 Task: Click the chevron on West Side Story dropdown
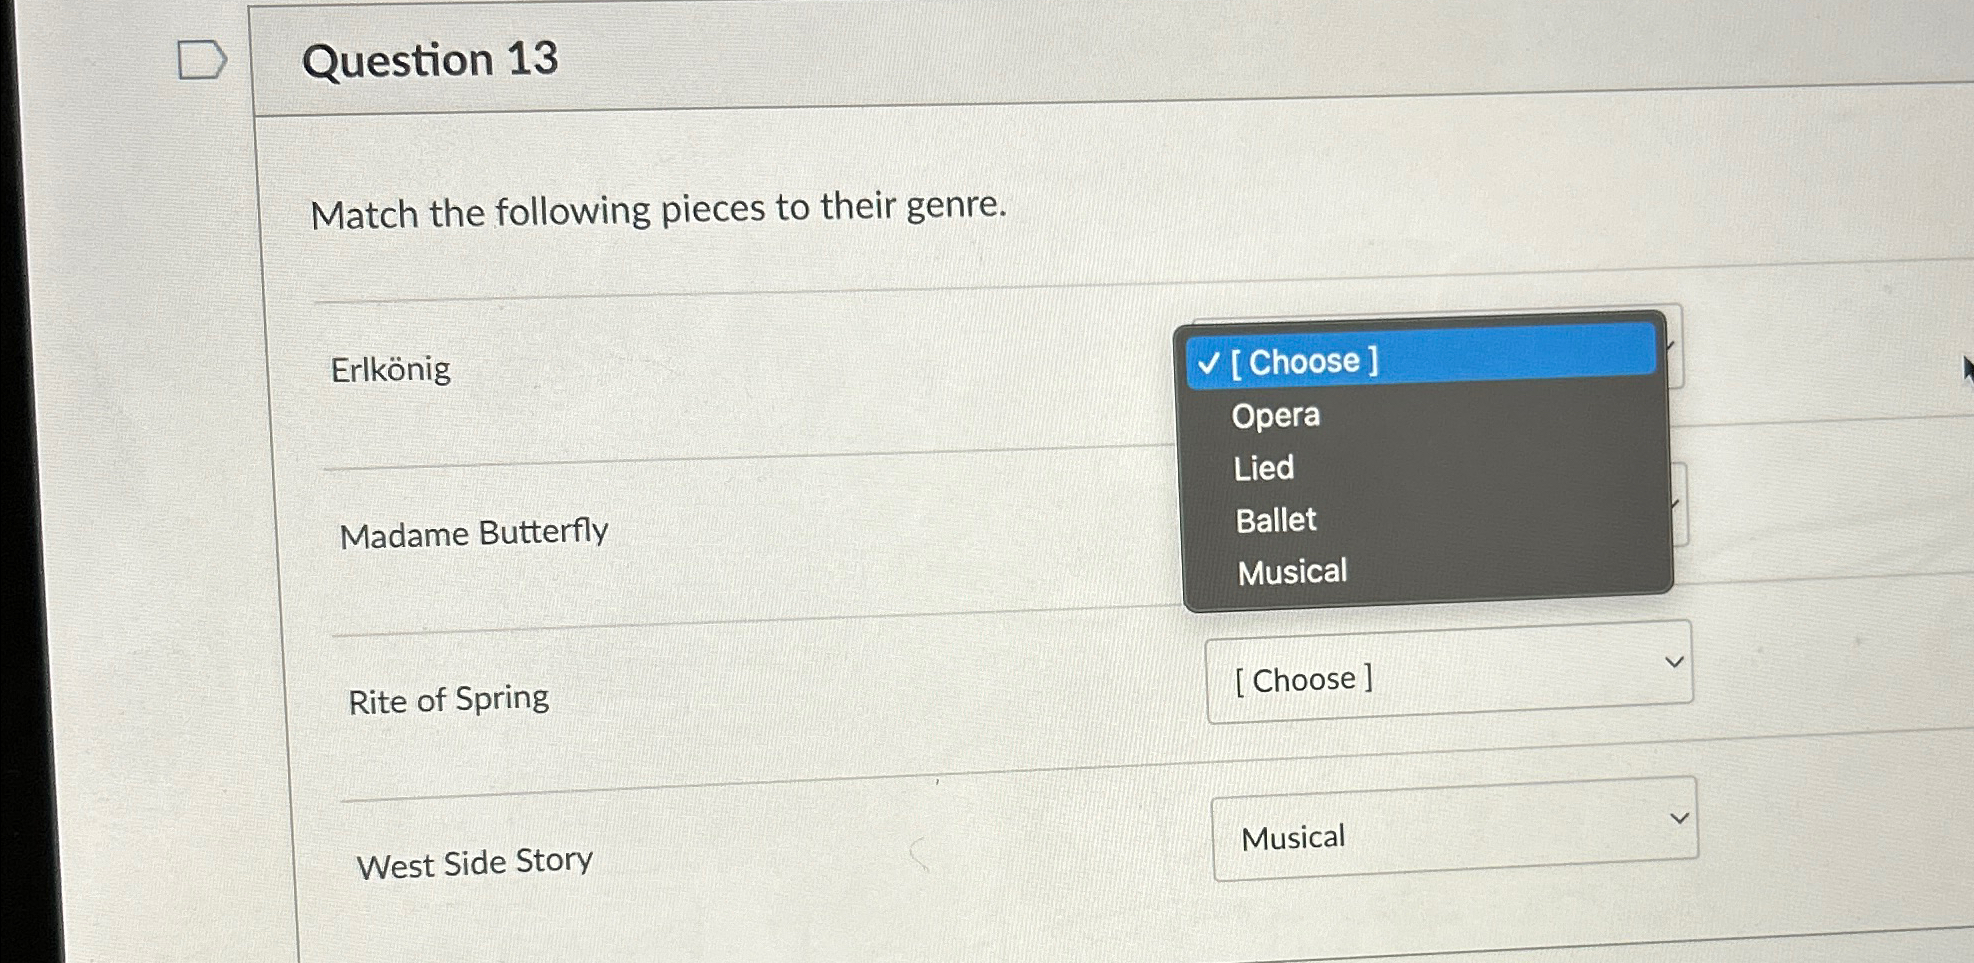click(x=1679, y=816)
